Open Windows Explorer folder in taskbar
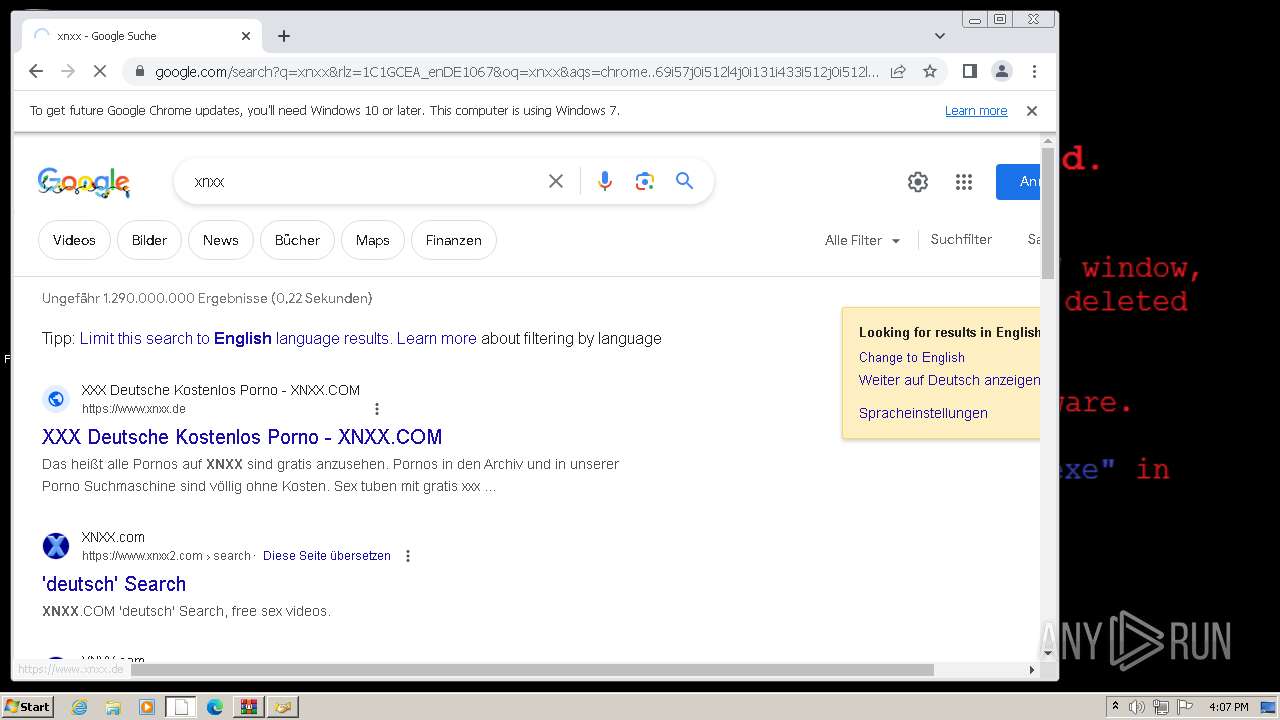This screenshot has height=720, width=1280. click(x=113, y=707)
